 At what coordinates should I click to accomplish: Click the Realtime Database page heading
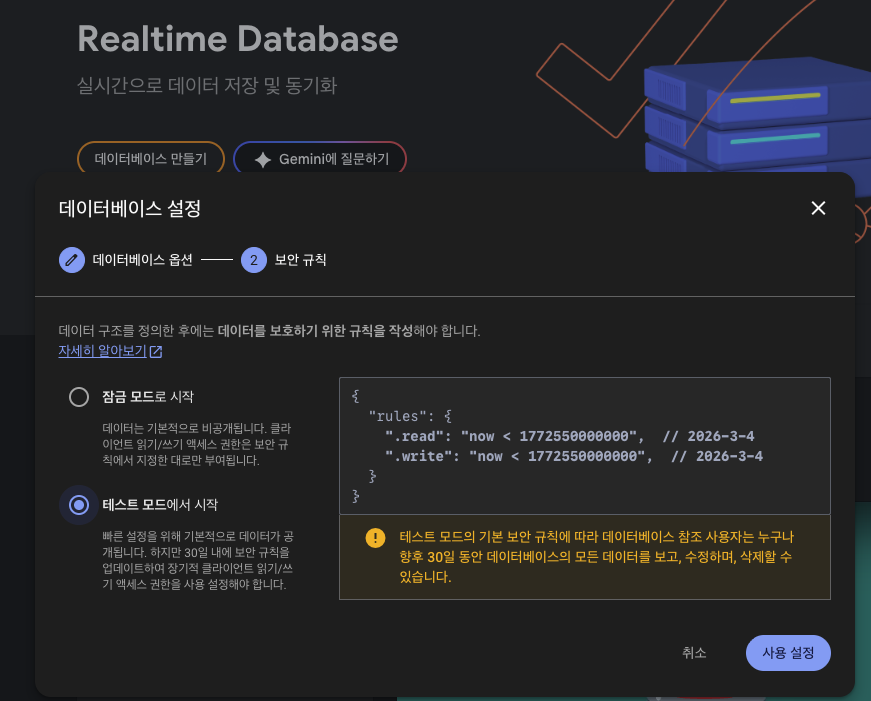pos(238,39)
